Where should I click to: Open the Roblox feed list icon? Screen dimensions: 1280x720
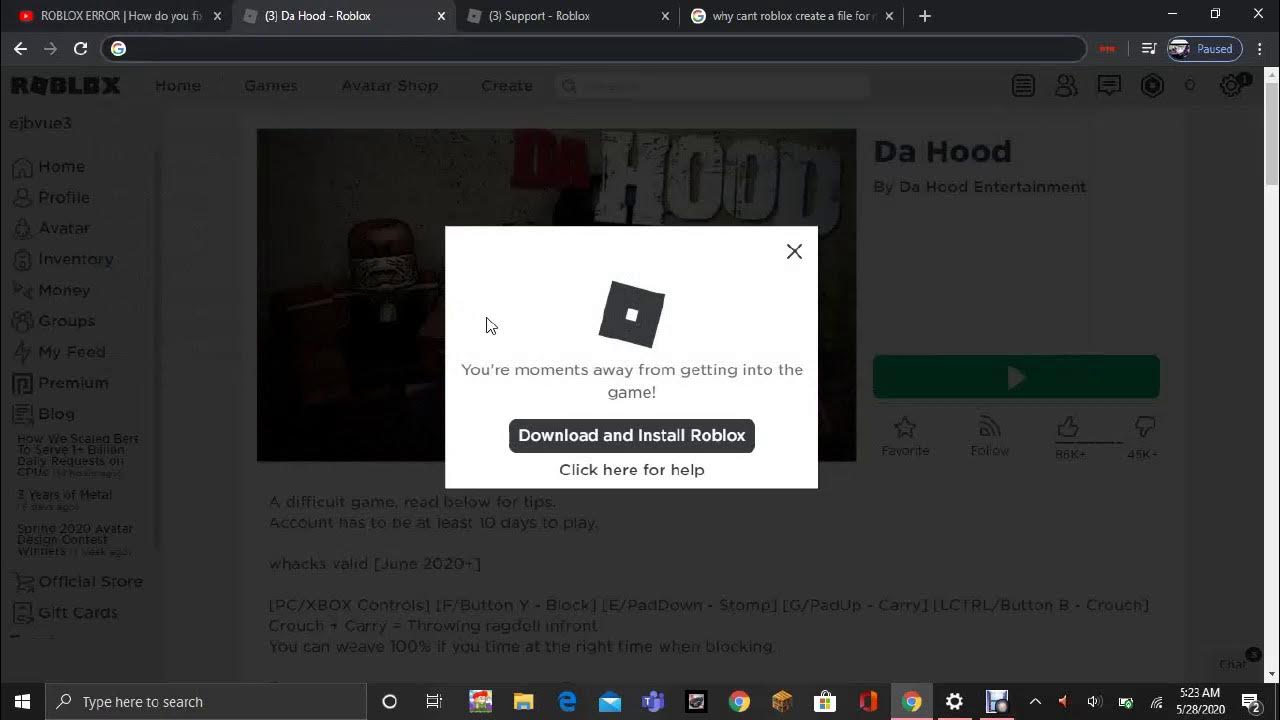pos(1023,86)
